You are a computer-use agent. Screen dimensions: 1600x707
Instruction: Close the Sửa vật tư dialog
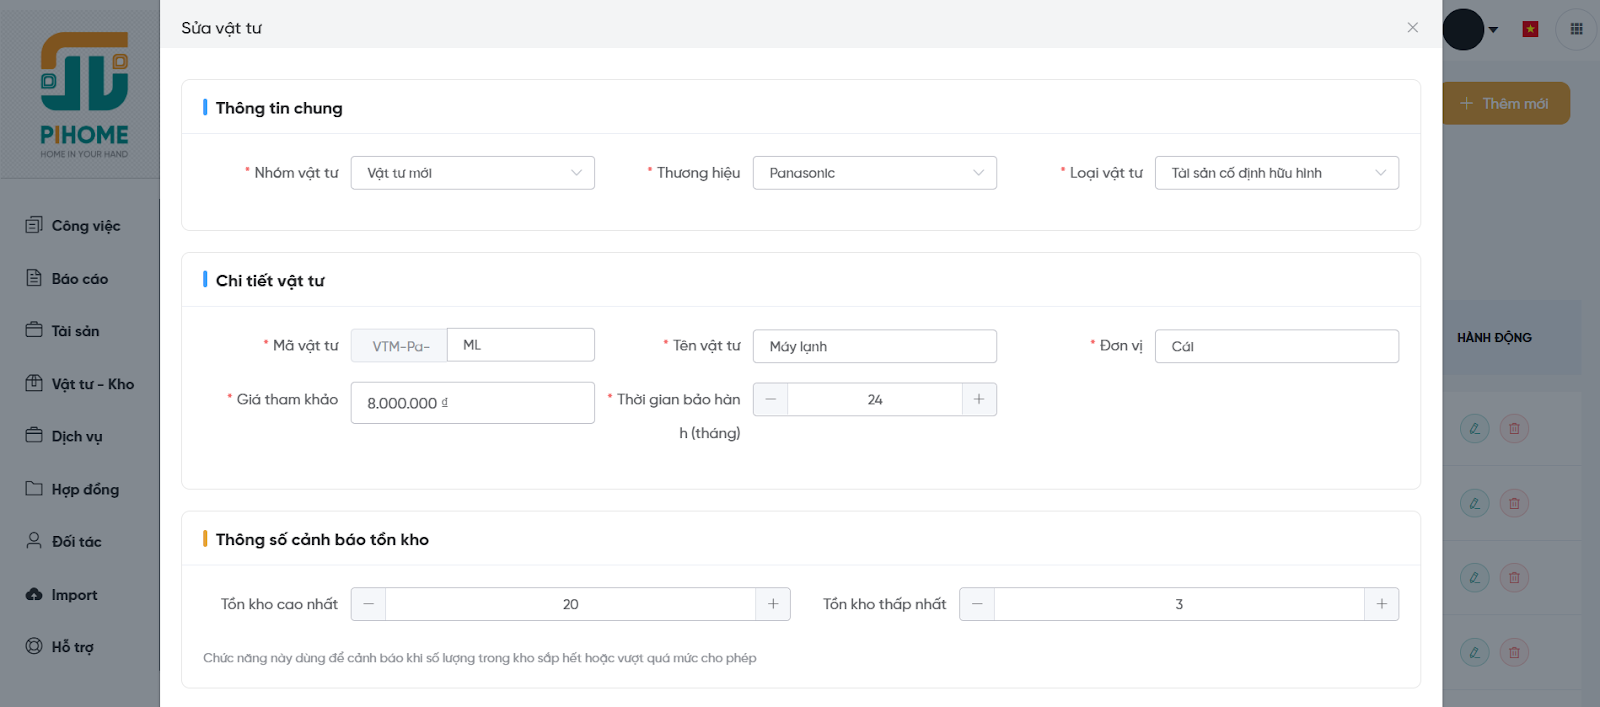tap(1412, 28)
